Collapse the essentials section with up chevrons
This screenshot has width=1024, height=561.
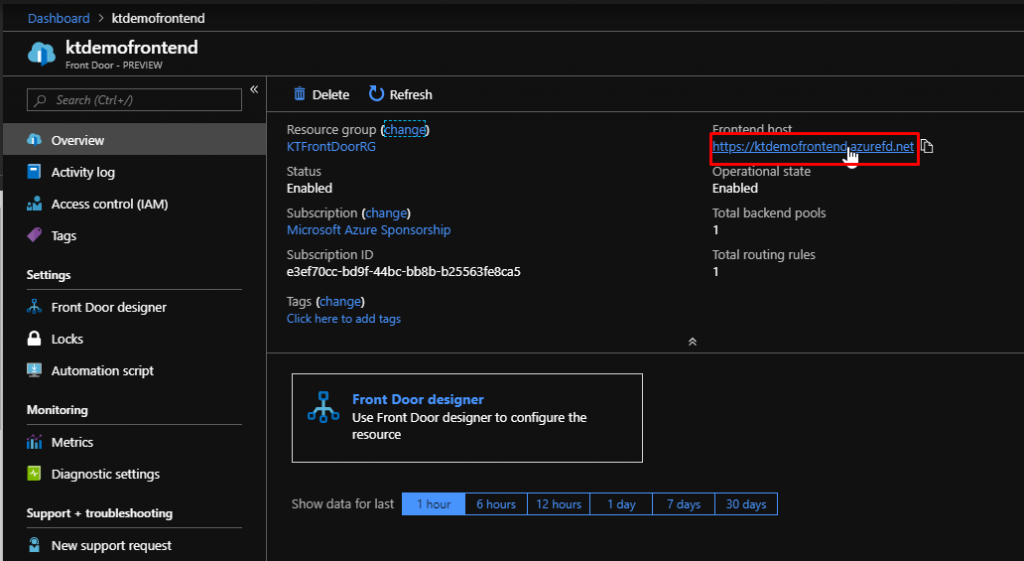[x=692, y=342]
